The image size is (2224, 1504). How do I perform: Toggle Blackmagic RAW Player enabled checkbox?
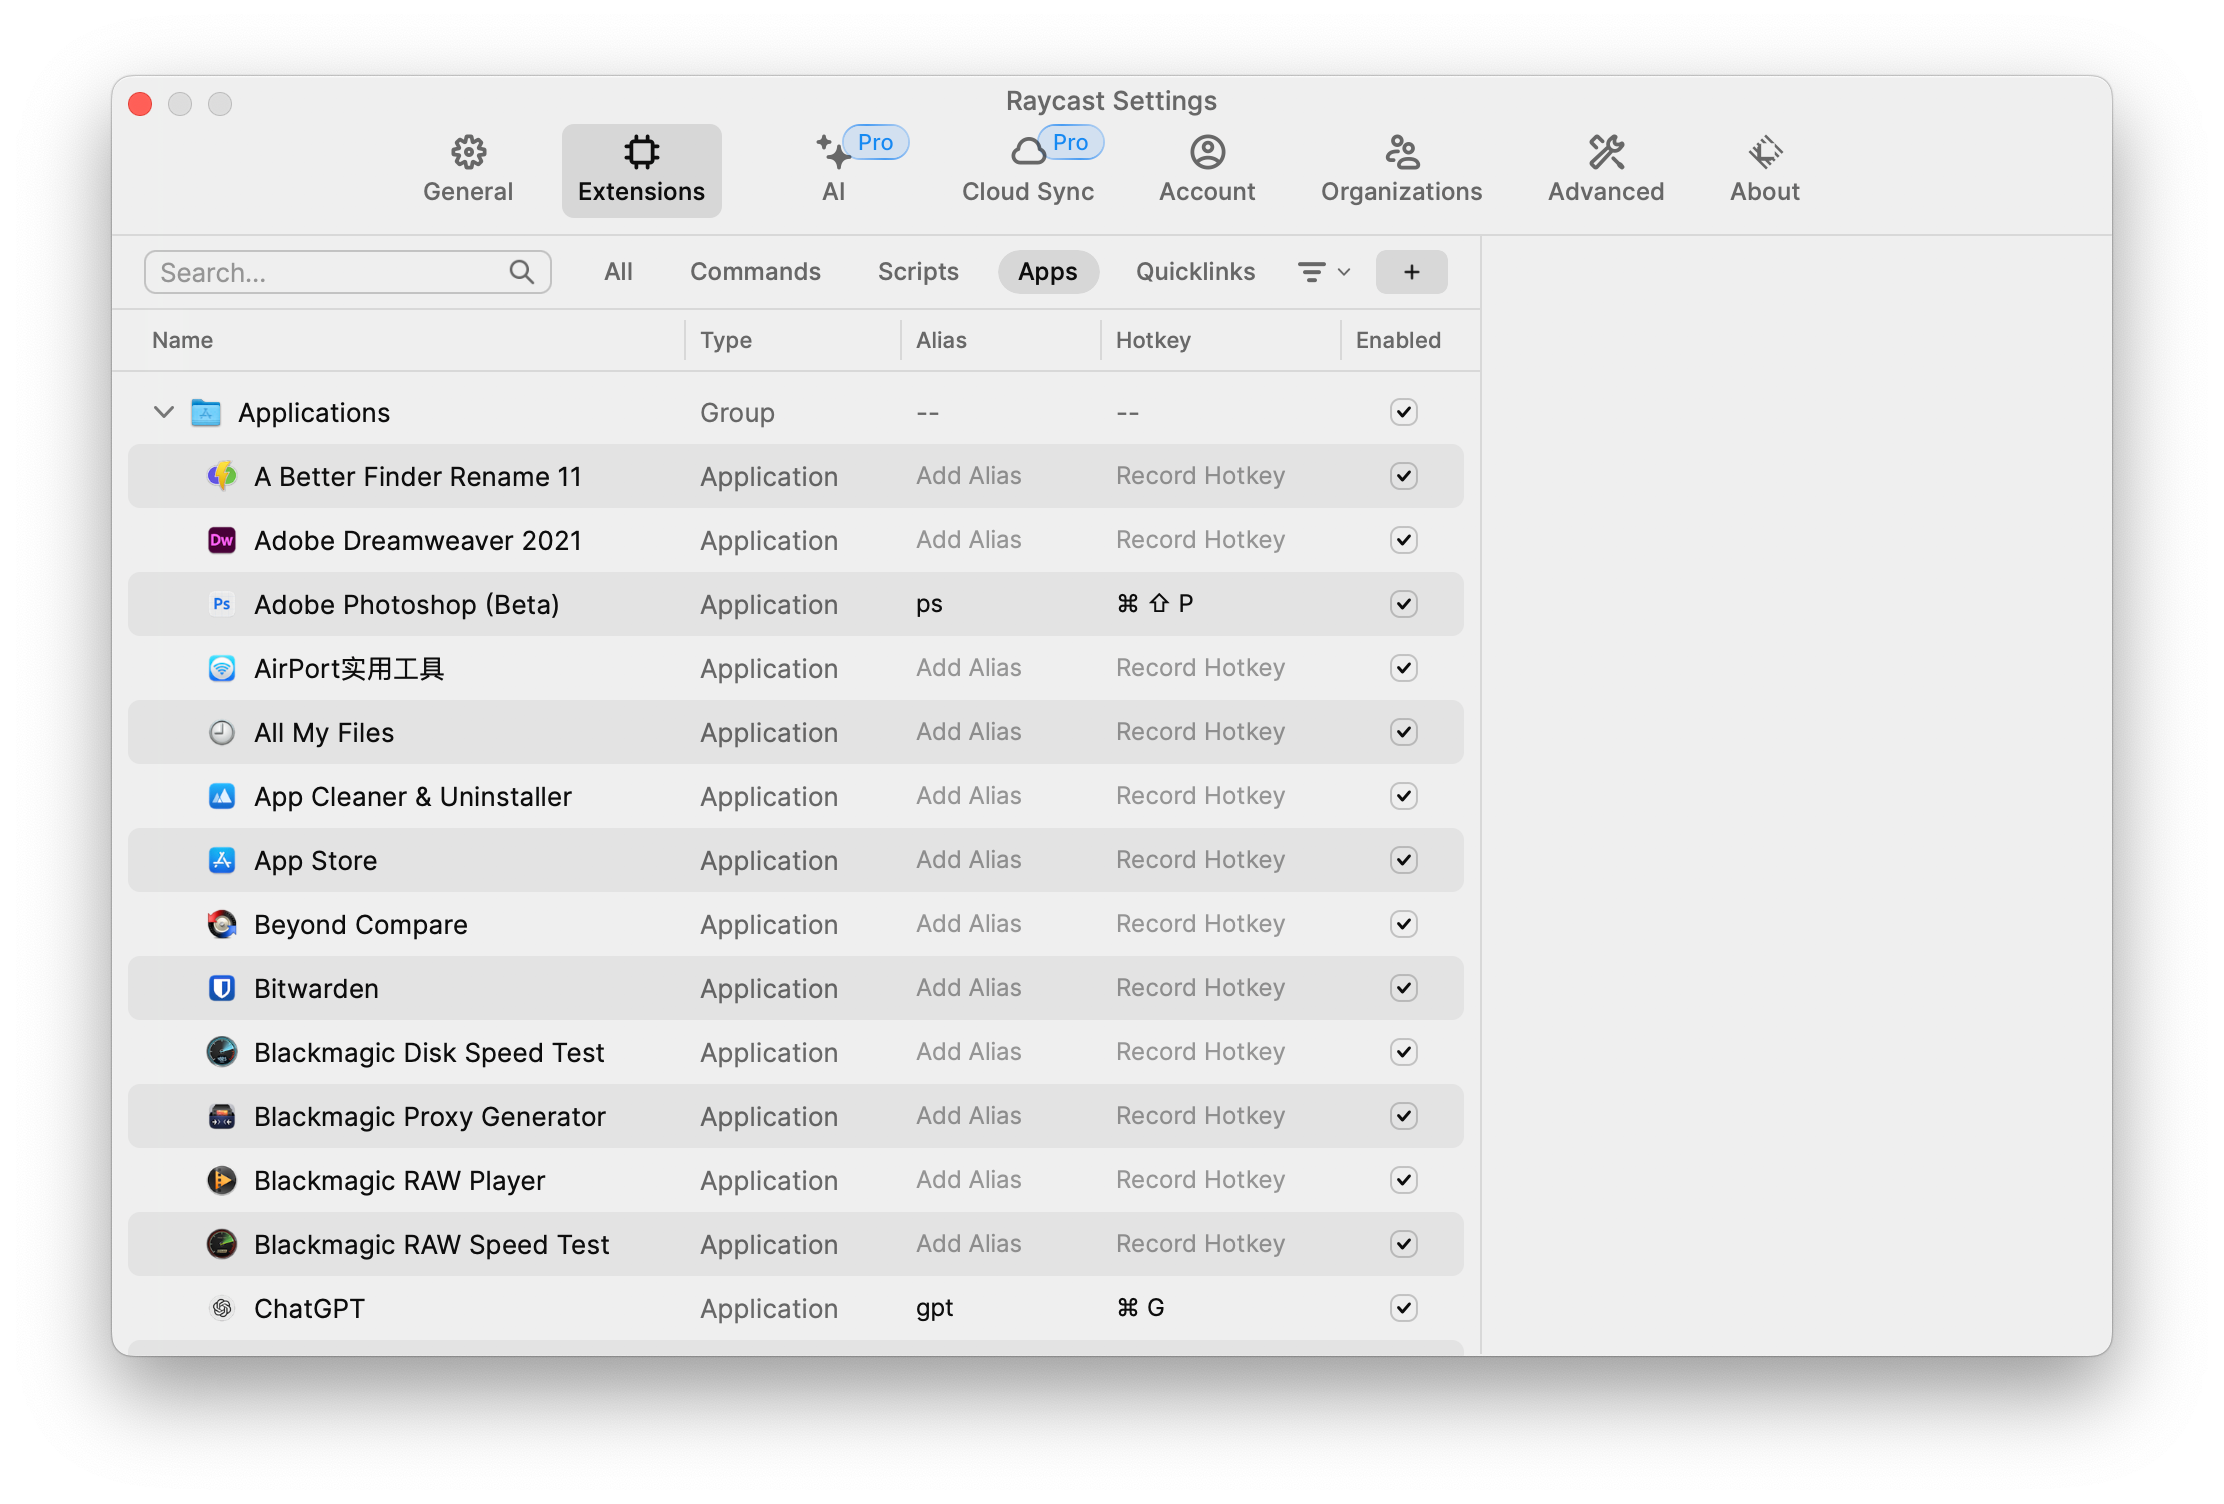[1403, 1180]
